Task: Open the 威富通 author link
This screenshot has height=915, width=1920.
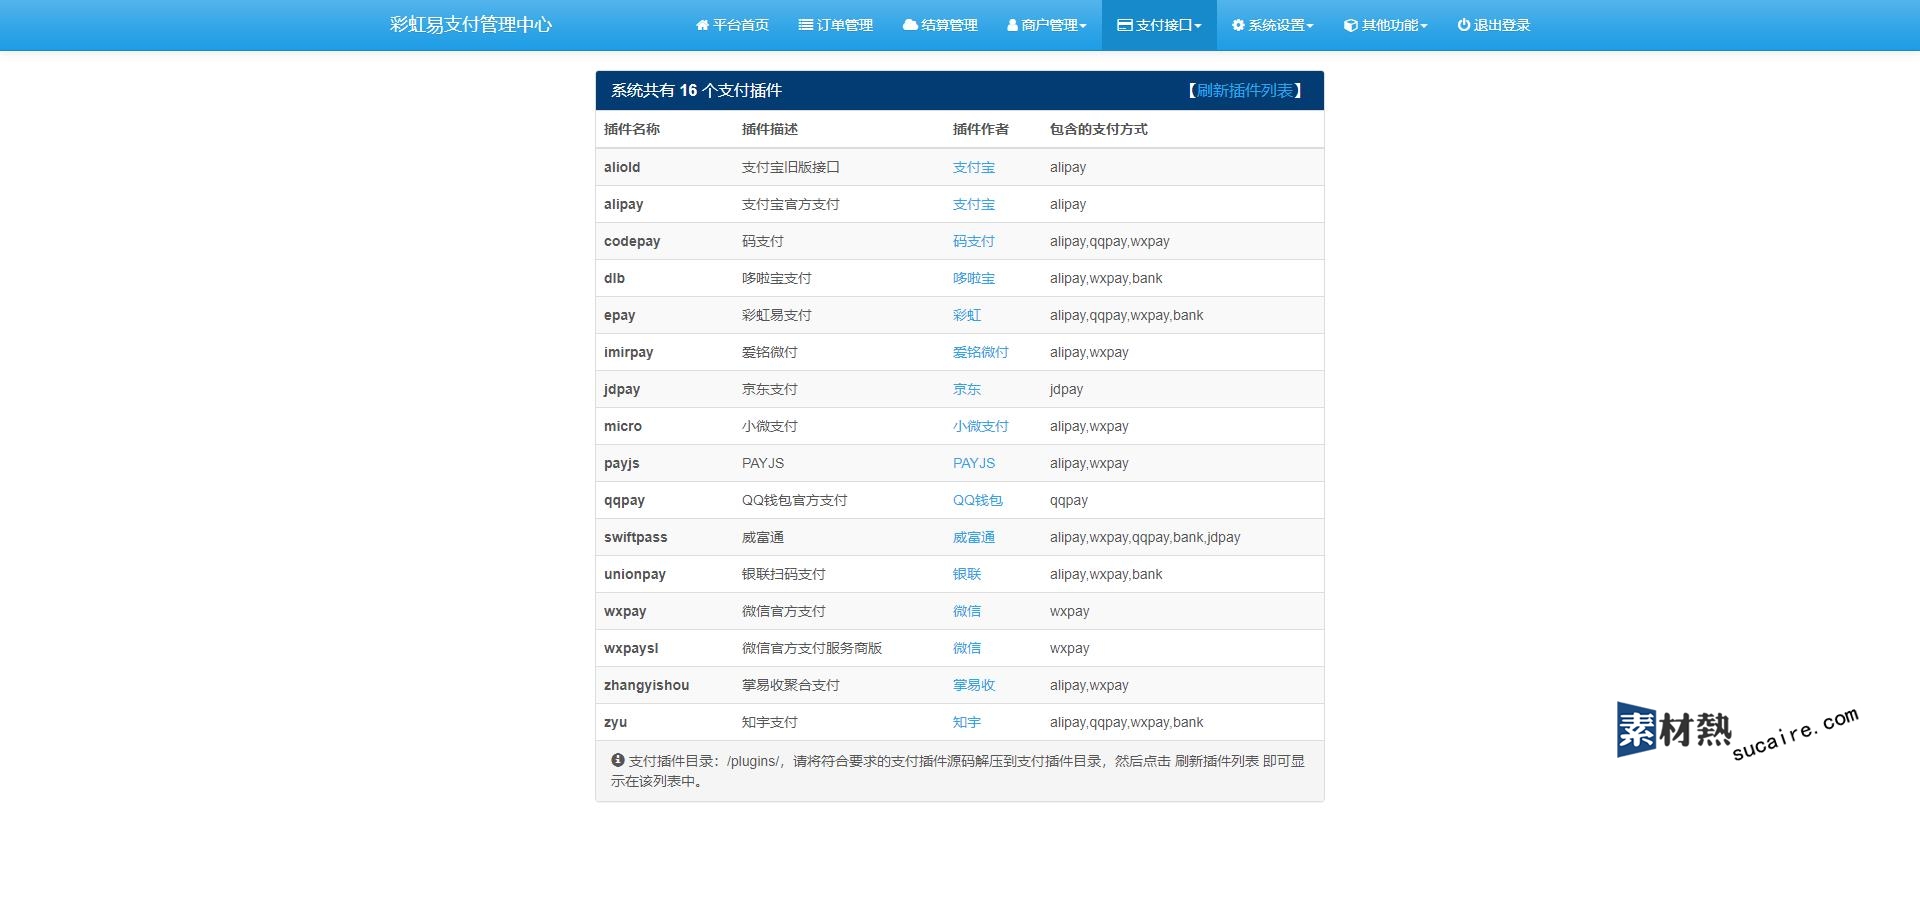Action: (x=974, y=537)
